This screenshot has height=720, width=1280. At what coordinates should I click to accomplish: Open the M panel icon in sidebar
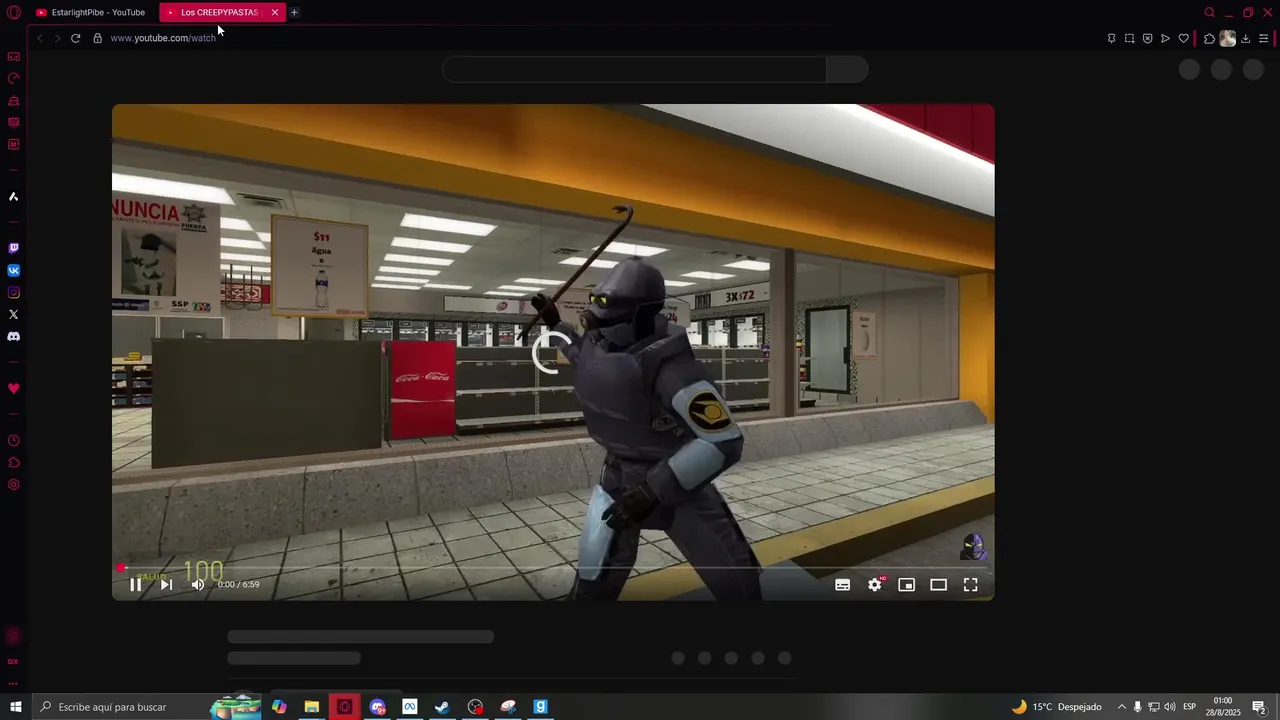pyautogui.click(x=13, y=144)
